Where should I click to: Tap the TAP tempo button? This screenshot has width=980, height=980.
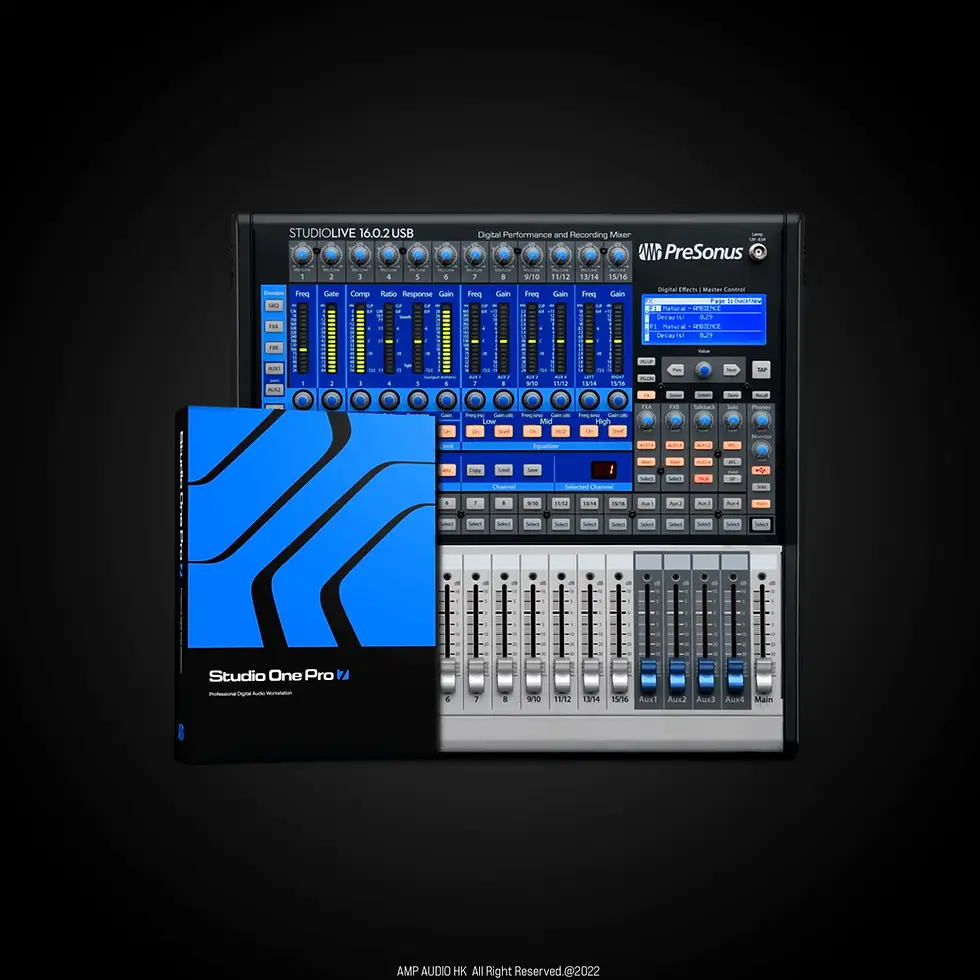761,369
